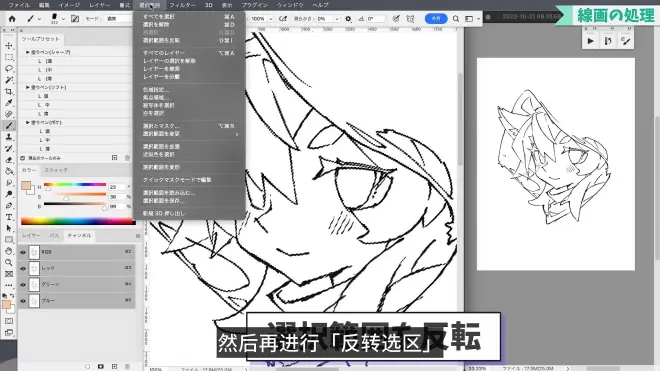Expand the 塗りペン(シャープ) preset group
The image size is (660, 371).
point(28,52)
